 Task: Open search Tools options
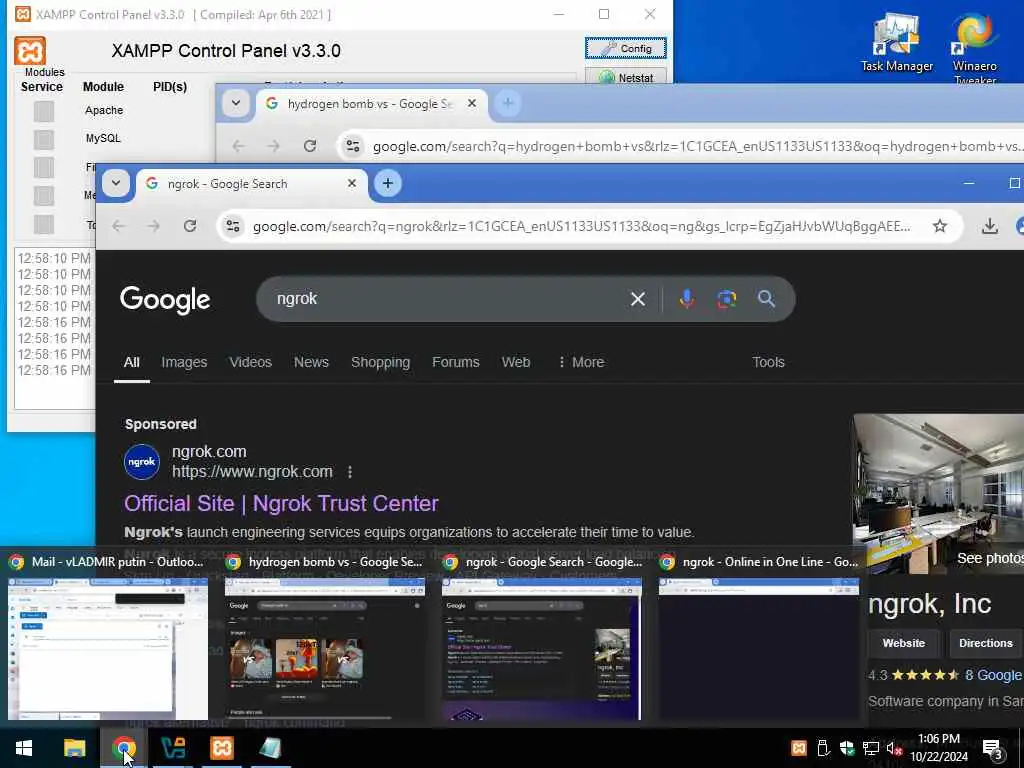(768, 362)
